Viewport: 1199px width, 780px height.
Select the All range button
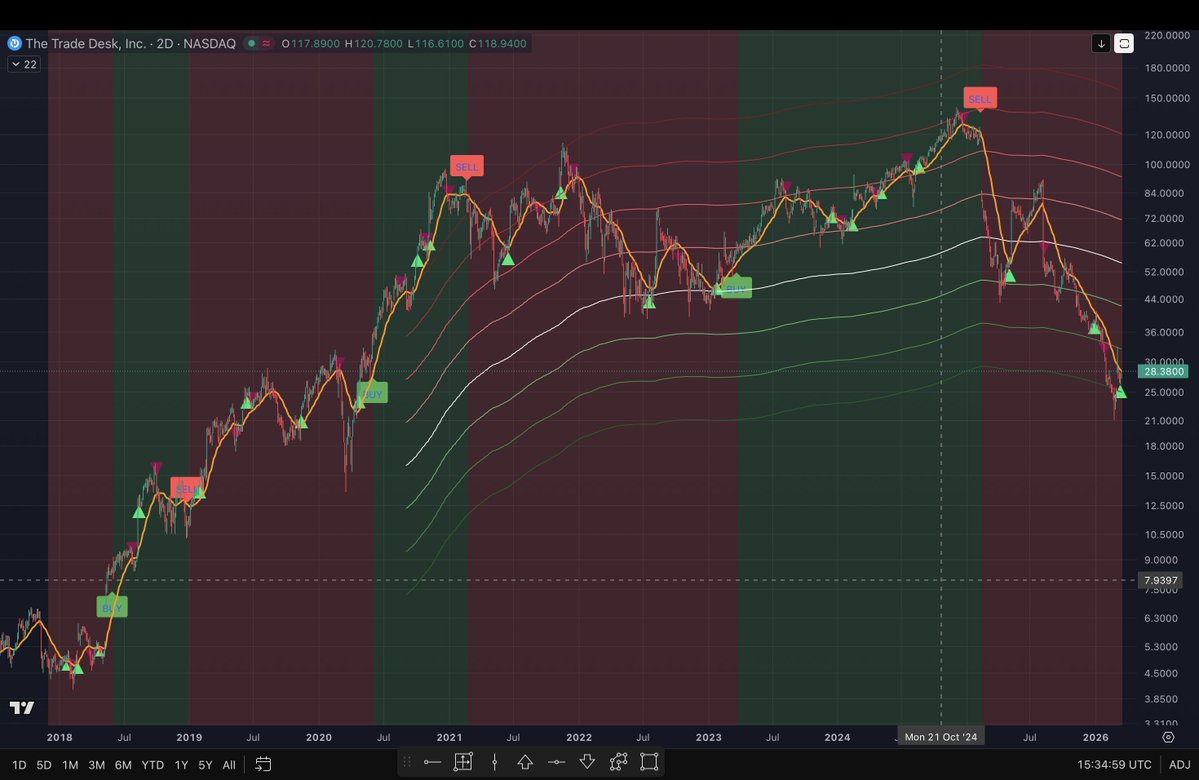click(x=229, y=765)
